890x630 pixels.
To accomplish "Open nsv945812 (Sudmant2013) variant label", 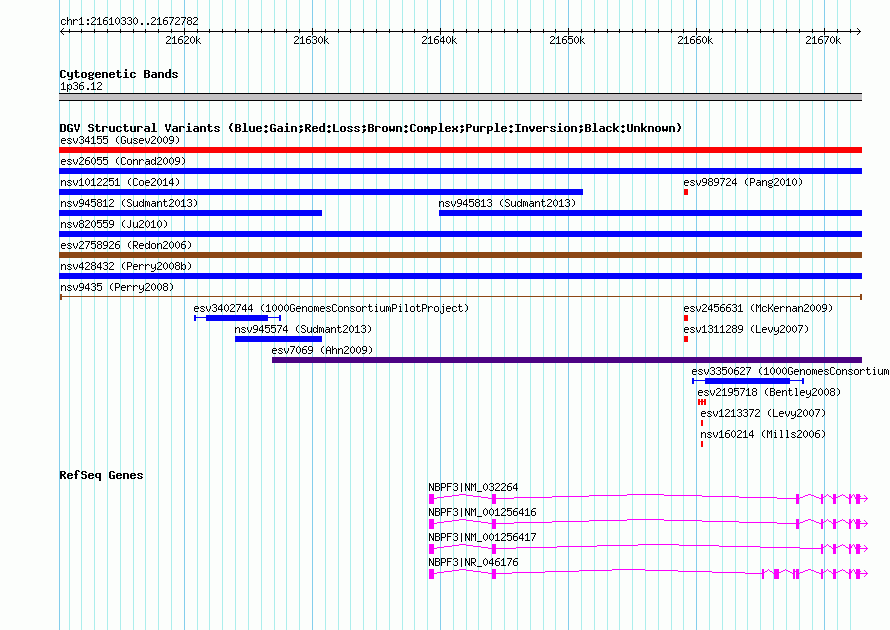I will [129, 203].
